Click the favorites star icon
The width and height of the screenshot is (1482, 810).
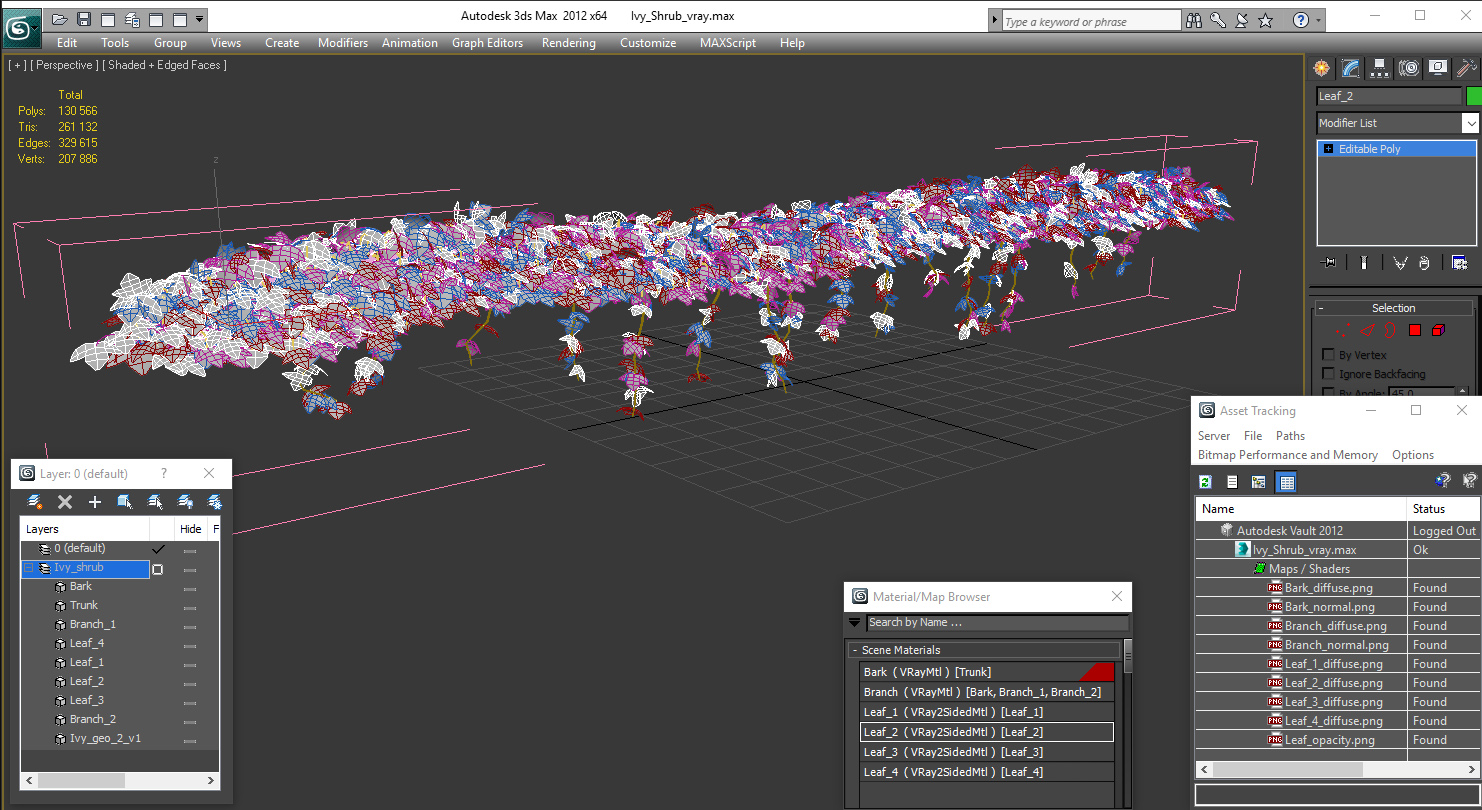(x=1265, y=20)
